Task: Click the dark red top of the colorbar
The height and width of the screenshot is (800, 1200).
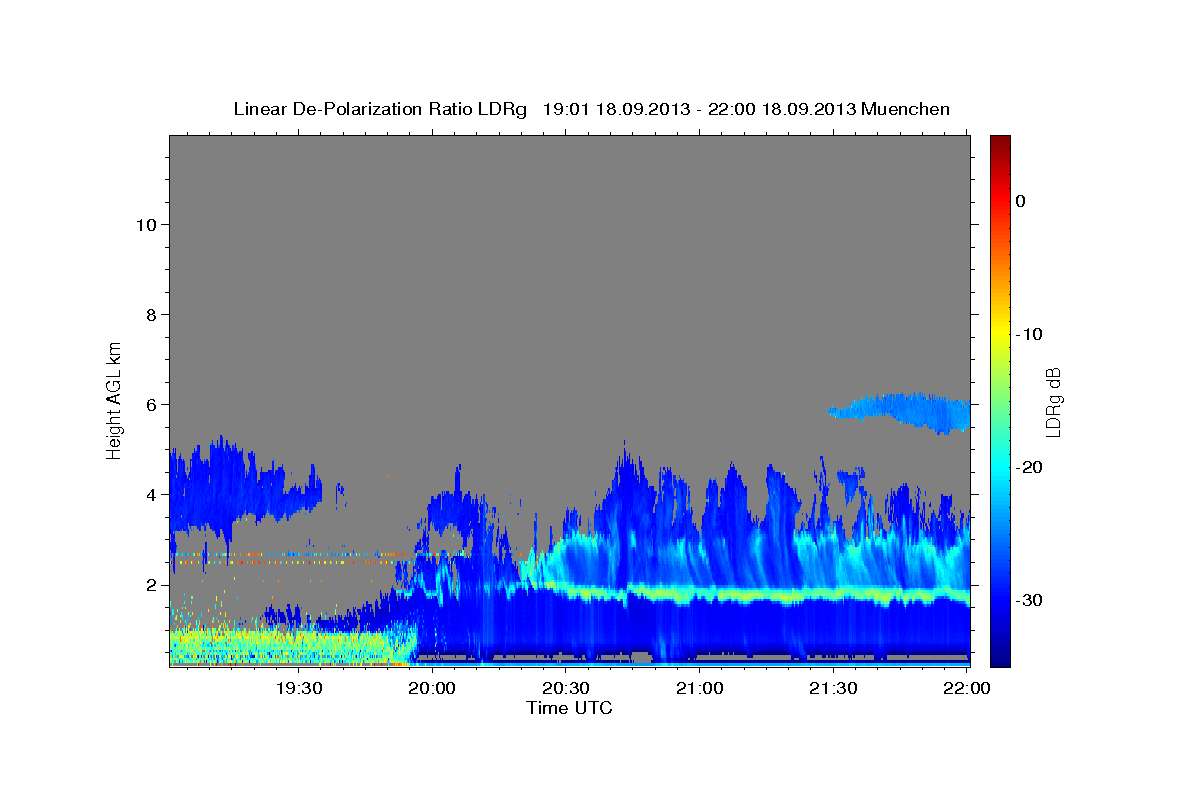Action: point(1000,145)
